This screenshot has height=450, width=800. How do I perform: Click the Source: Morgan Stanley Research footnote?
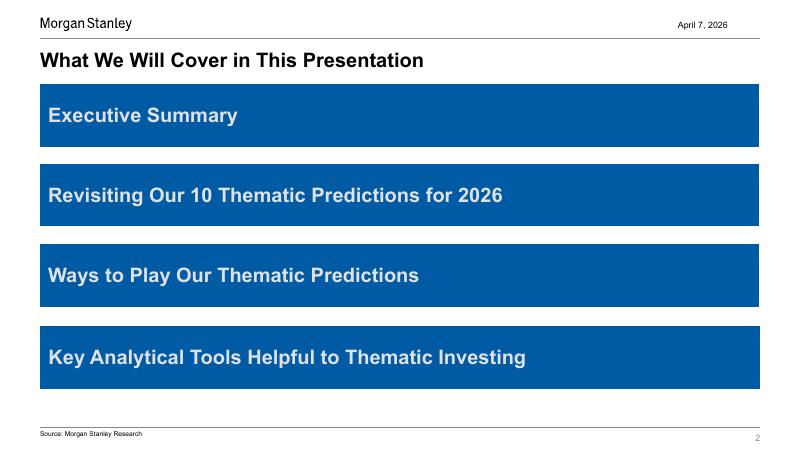91,434
